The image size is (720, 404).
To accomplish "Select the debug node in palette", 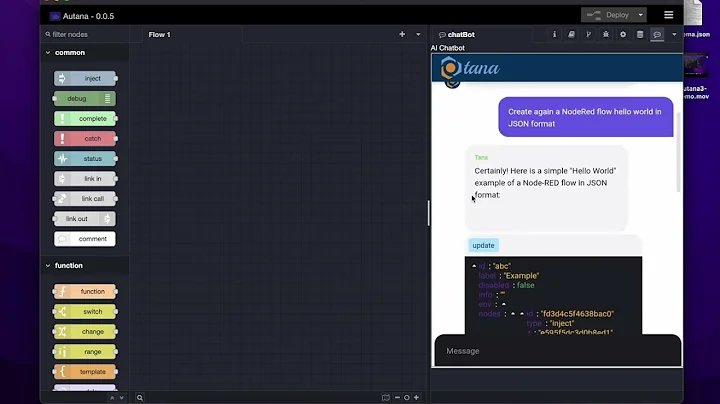I will coord(85,98).
